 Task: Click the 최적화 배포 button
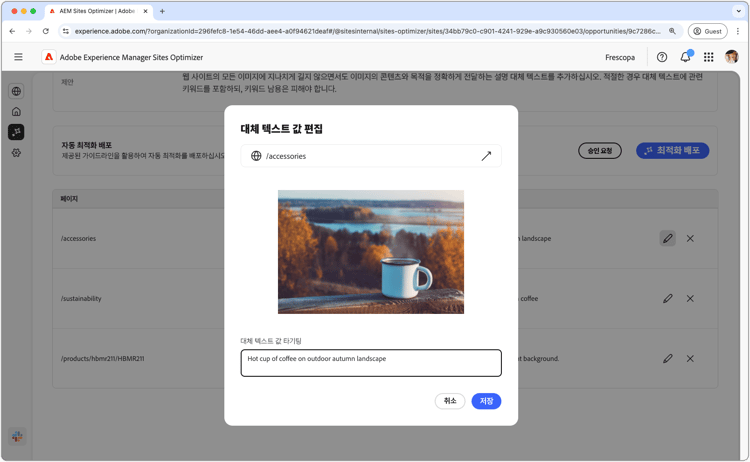(x=673, y=151)
